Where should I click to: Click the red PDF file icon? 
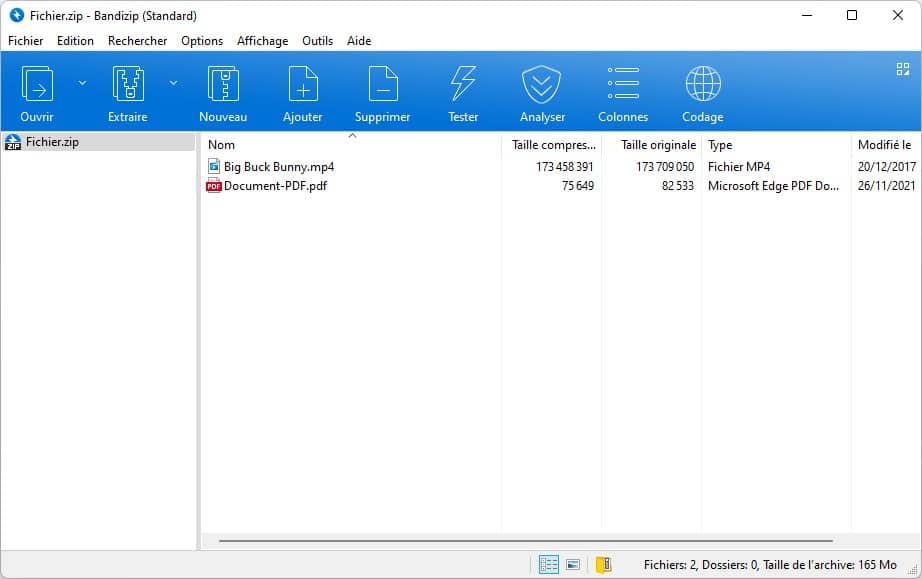tap(213, 186)
